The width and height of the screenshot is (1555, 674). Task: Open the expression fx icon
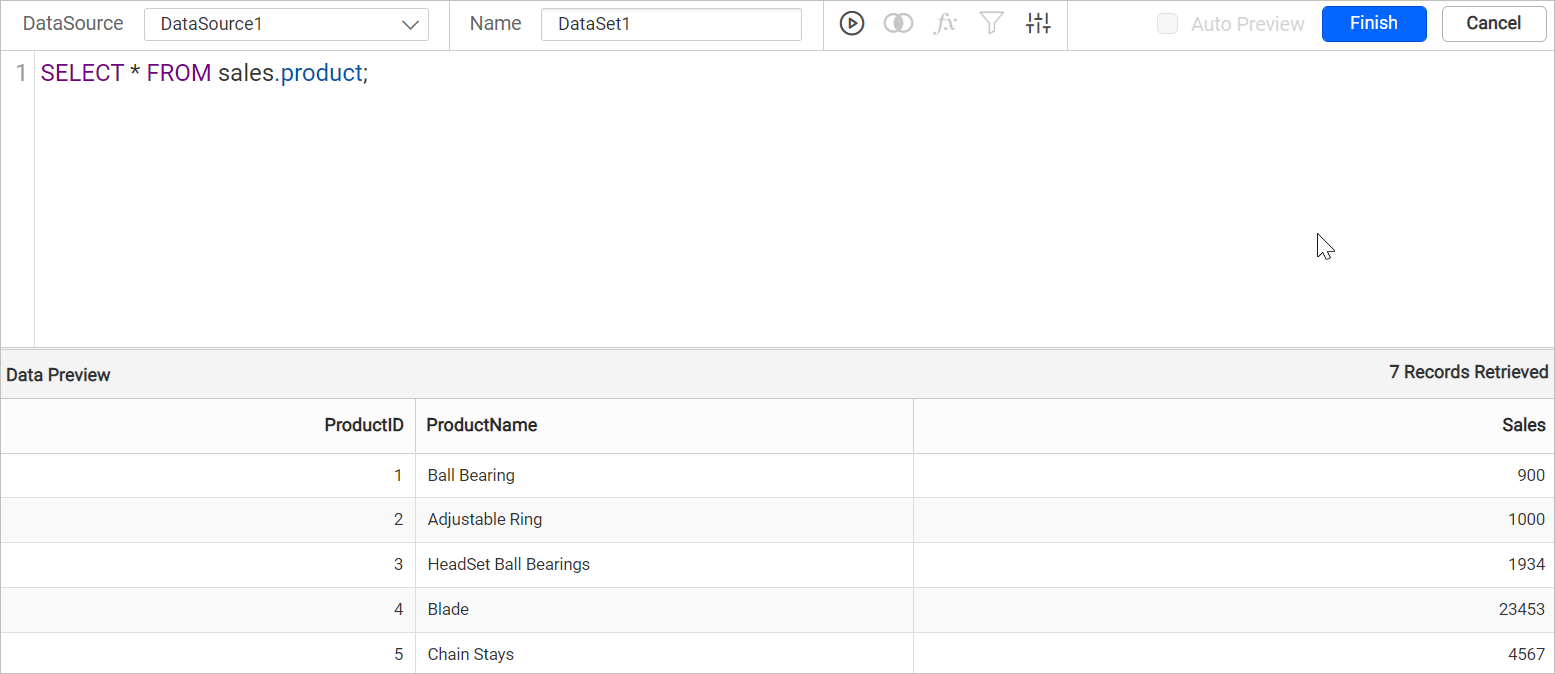point(944,24)
